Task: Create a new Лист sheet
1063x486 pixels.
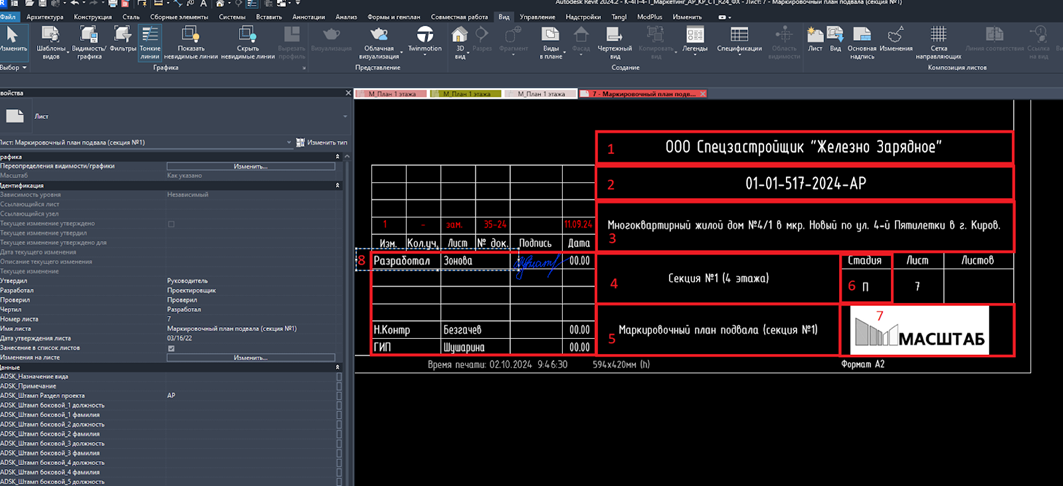Action: click(815, 39)
